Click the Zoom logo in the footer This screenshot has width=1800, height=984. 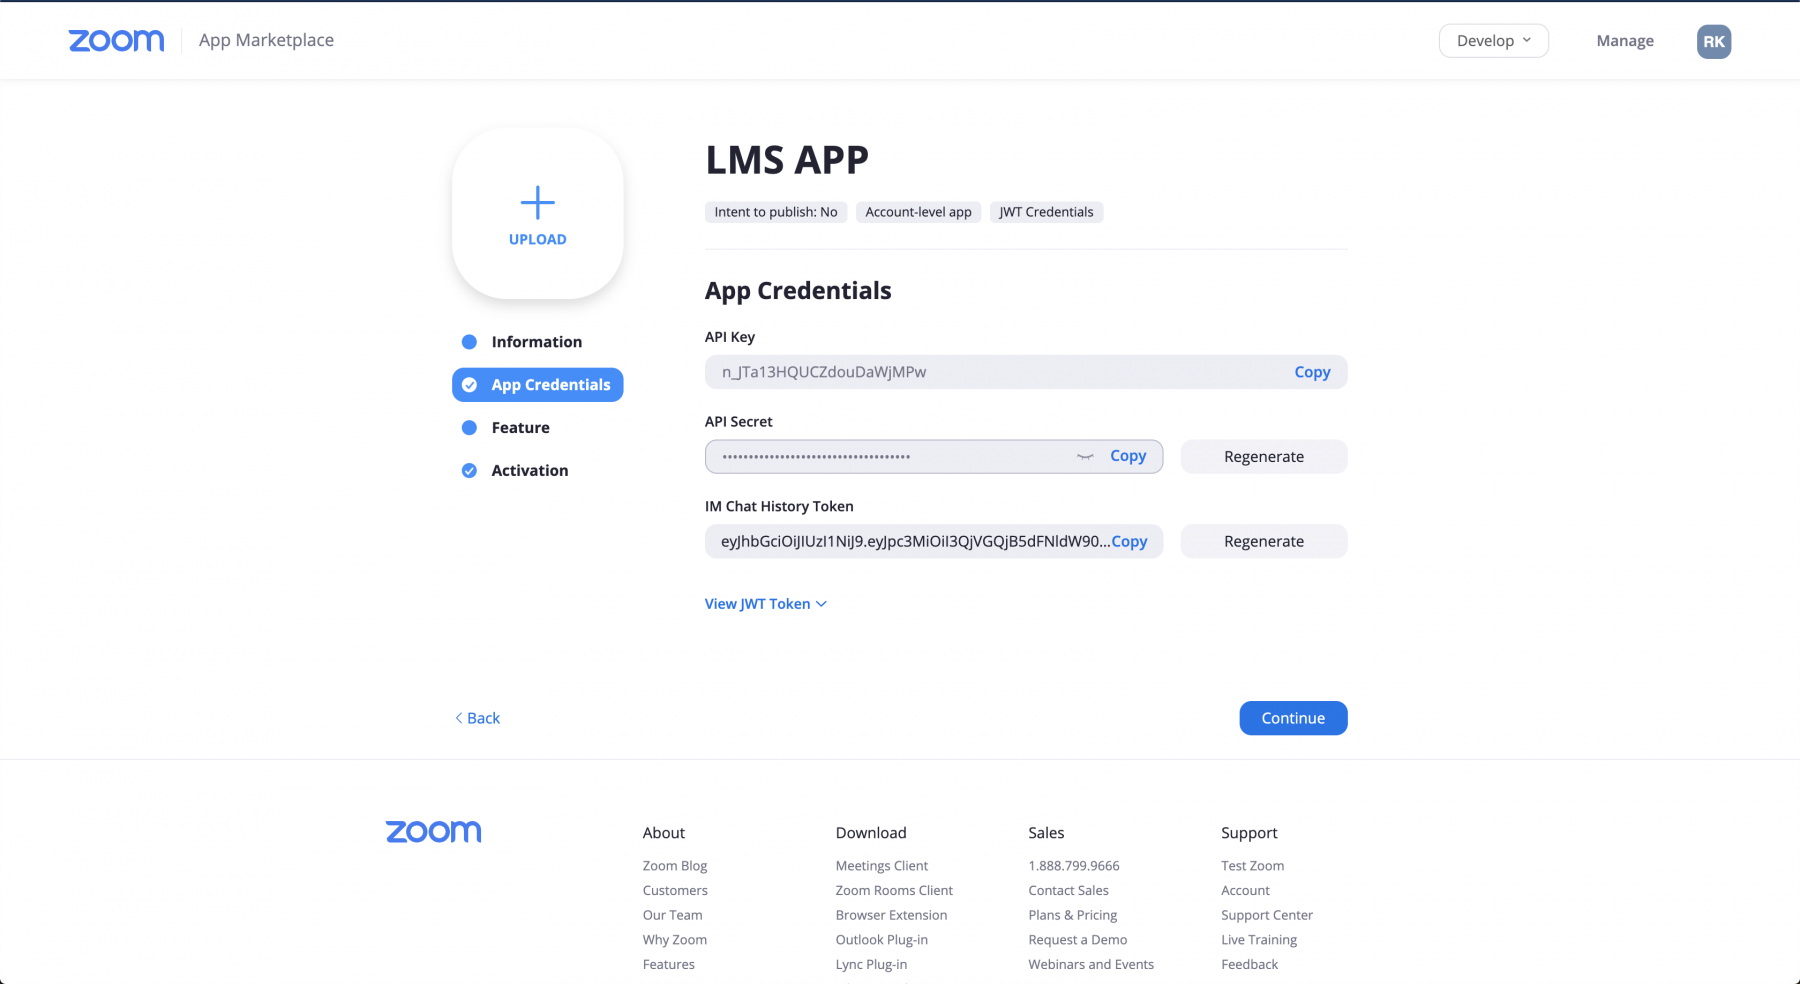[x=434, y=832]
